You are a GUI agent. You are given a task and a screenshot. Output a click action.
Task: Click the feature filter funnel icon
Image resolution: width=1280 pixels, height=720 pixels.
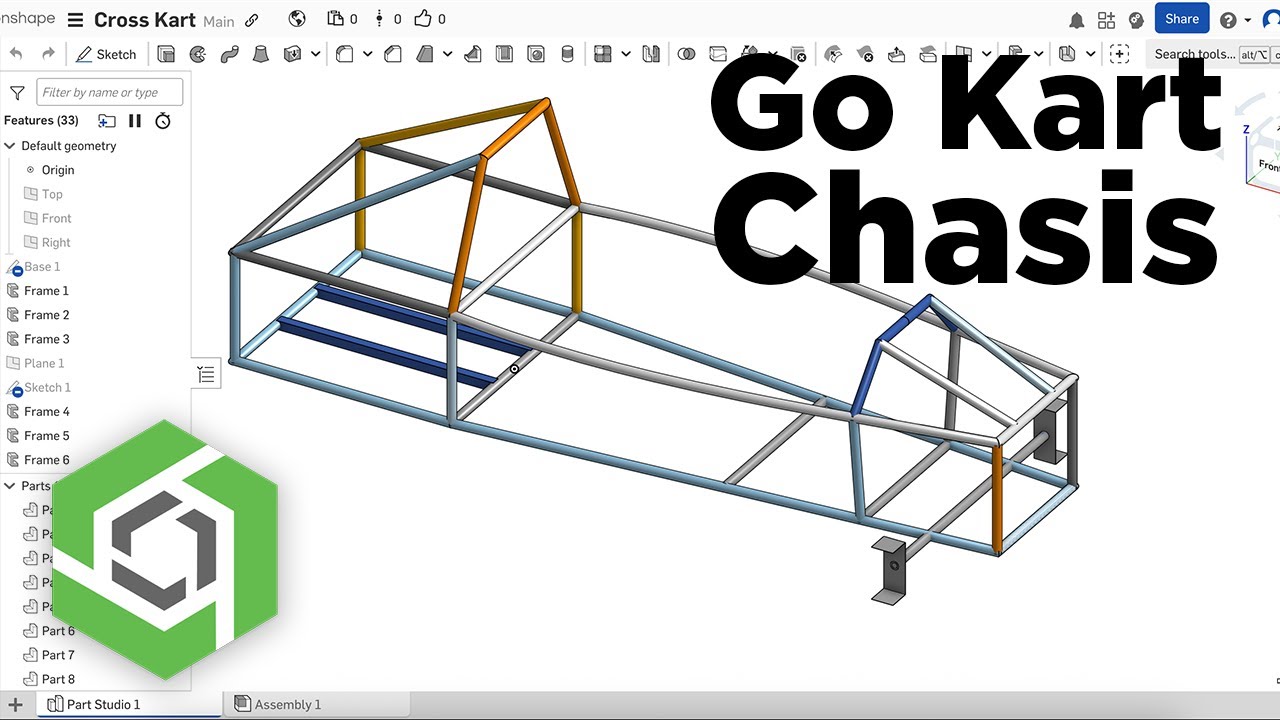point(17,93)
